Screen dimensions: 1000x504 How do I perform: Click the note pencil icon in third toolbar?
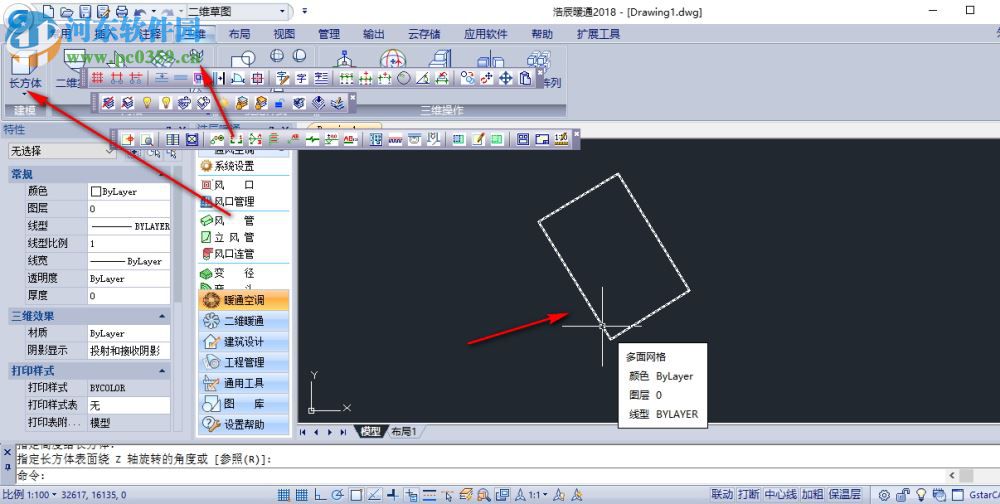coord(478,139)
